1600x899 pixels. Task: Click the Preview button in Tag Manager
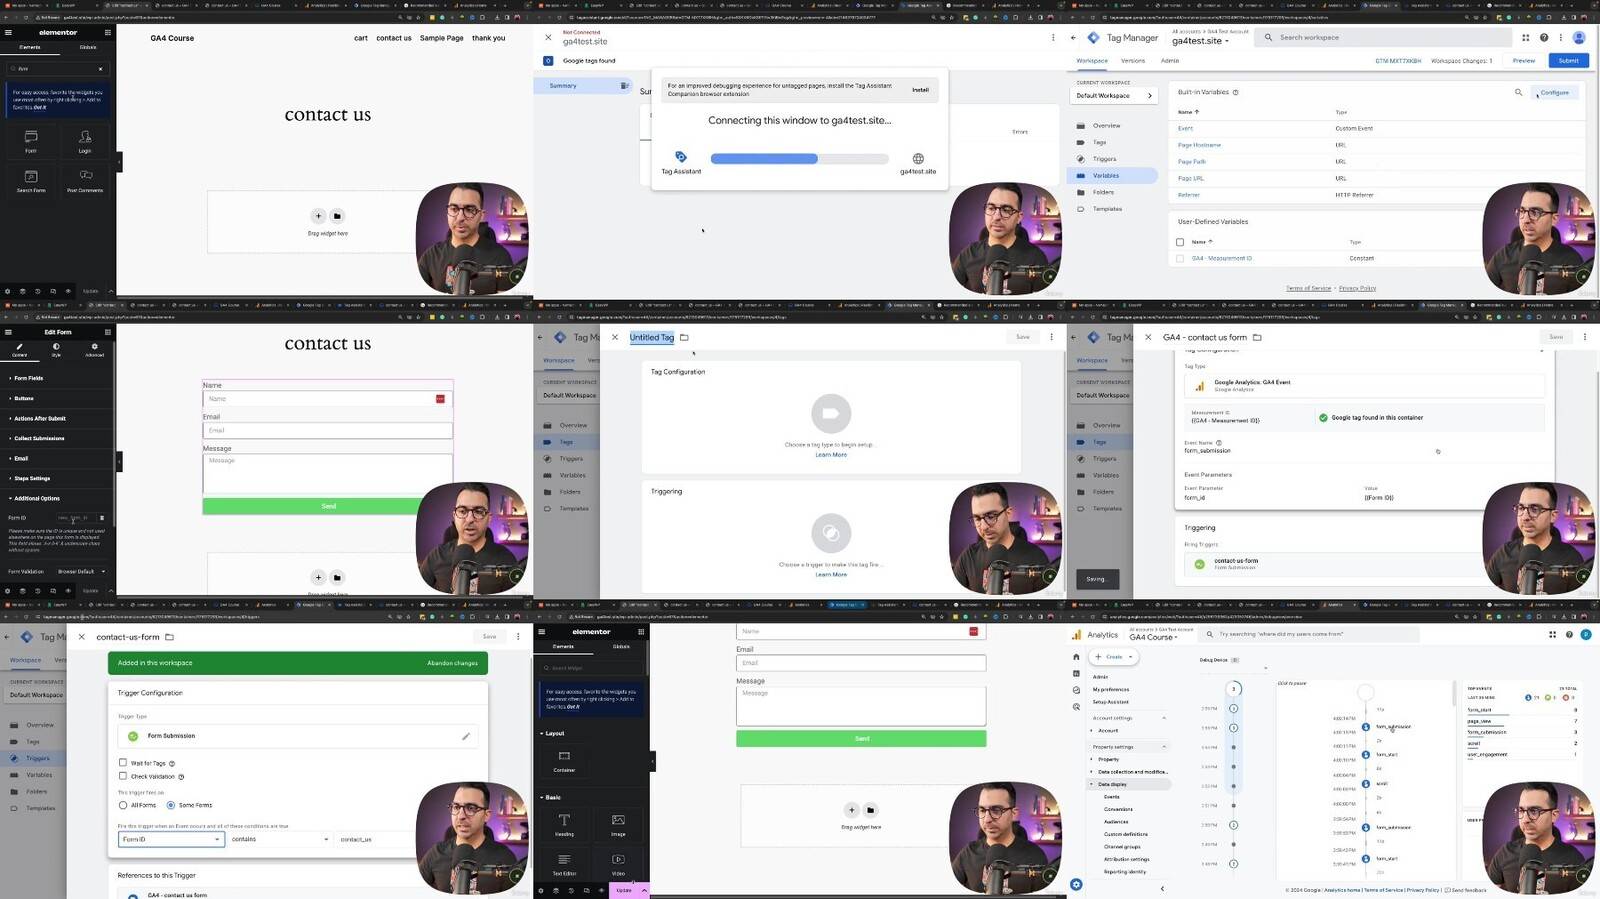pyautogui.click(x=1523, y=61)
